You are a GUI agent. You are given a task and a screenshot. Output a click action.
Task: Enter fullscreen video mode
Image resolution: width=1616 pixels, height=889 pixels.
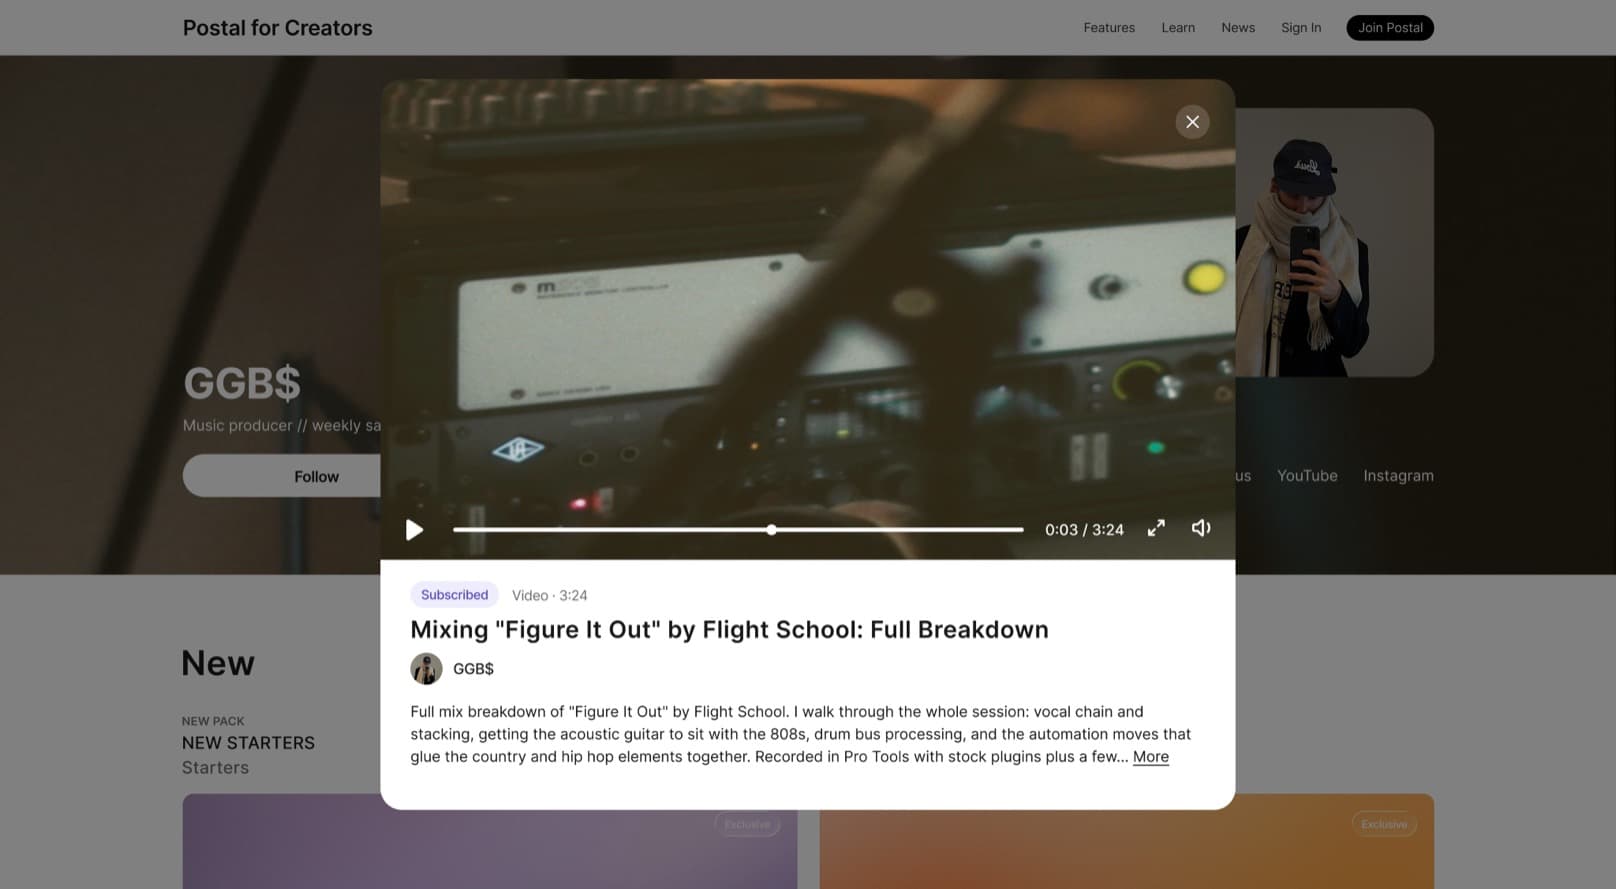tap(1156, 528)
